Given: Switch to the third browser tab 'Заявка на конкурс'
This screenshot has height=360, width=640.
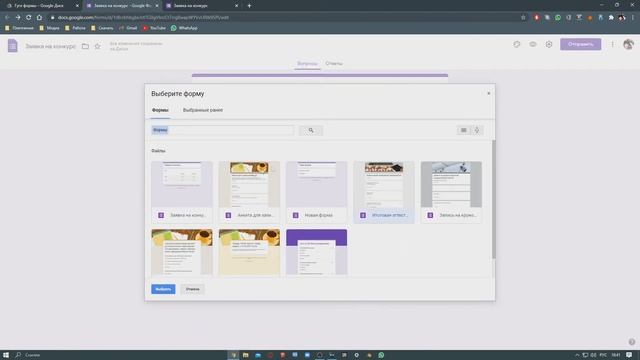Looking at the screenshot, I should pyautogui.click(x=202, y=6).
